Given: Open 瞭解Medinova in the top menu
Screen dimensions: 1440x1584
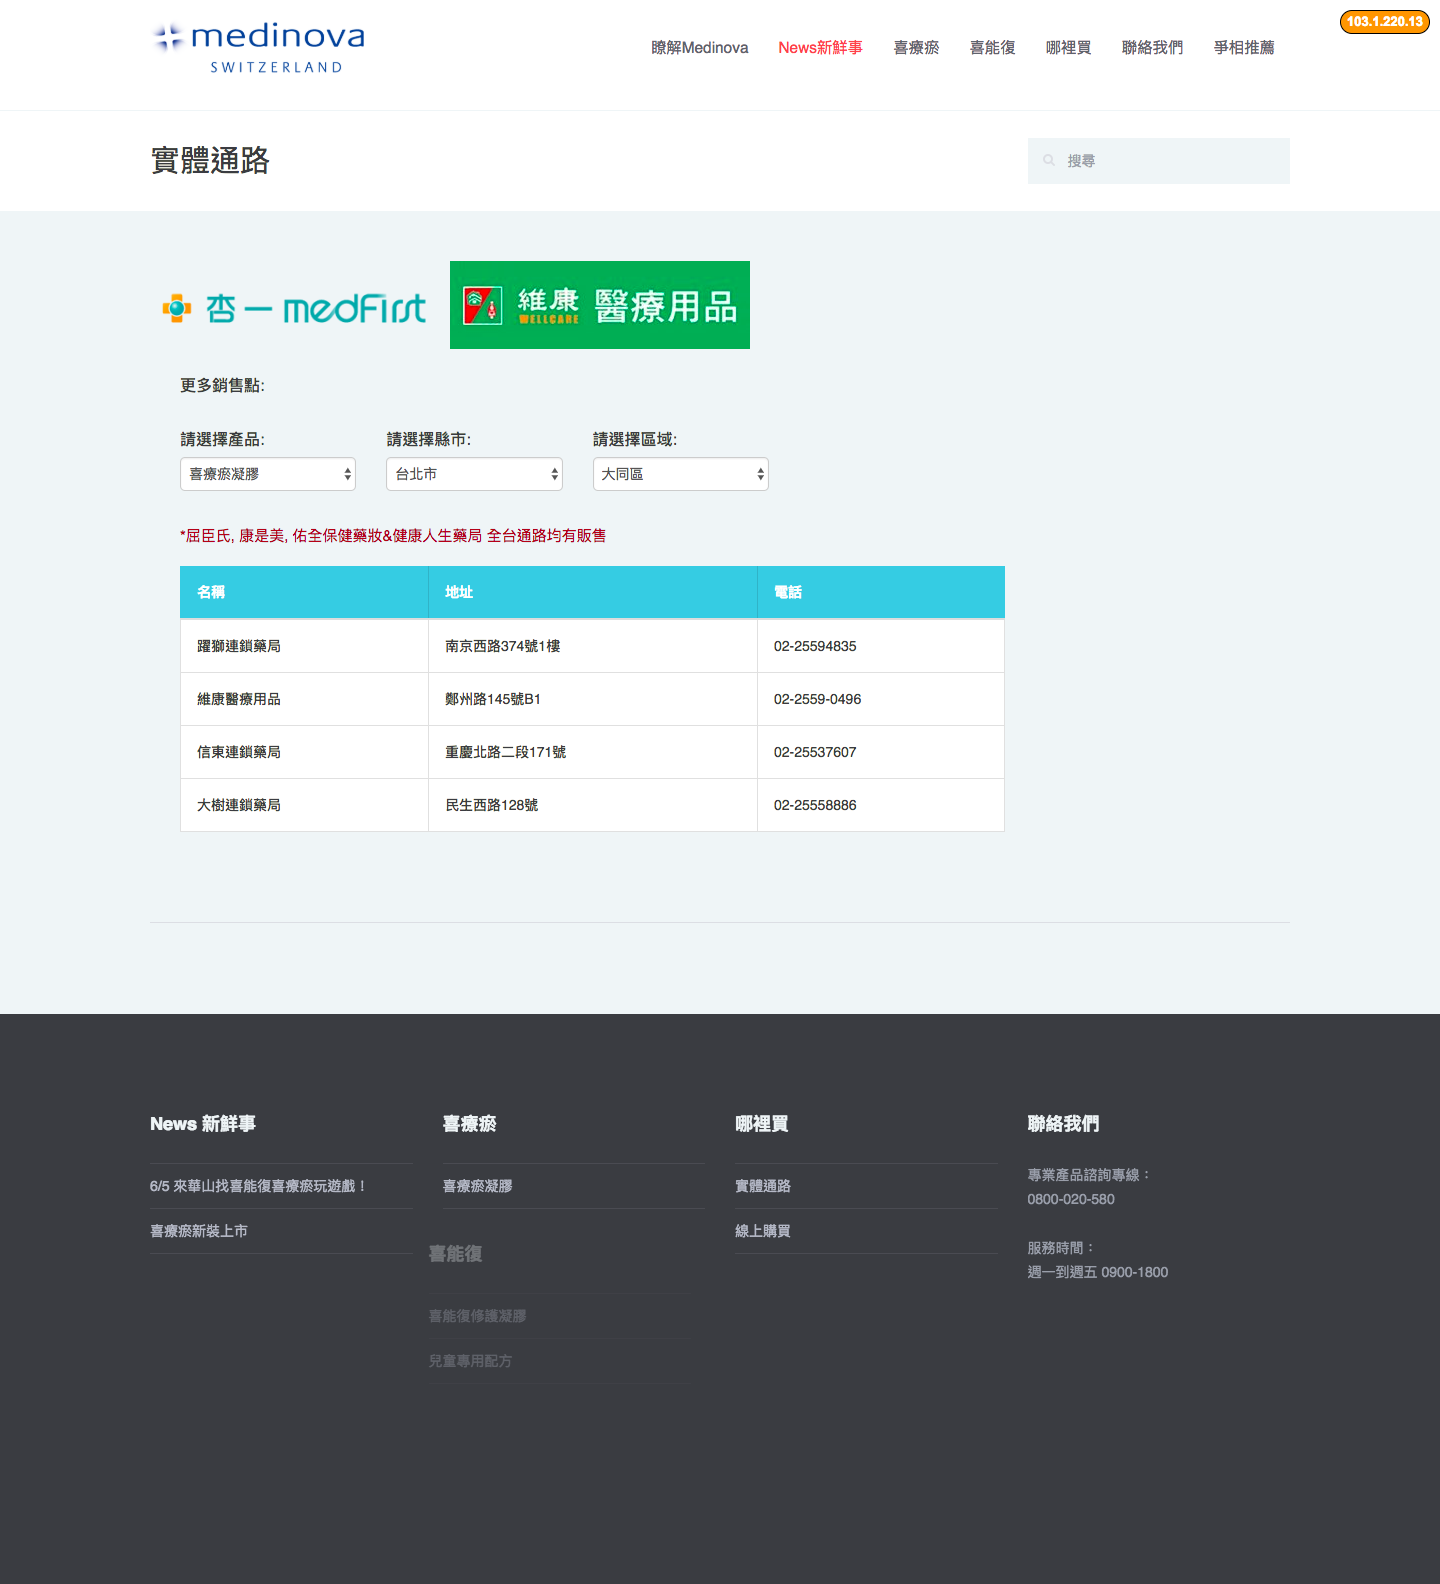Looking at the screenshot, I should [699, 48].
